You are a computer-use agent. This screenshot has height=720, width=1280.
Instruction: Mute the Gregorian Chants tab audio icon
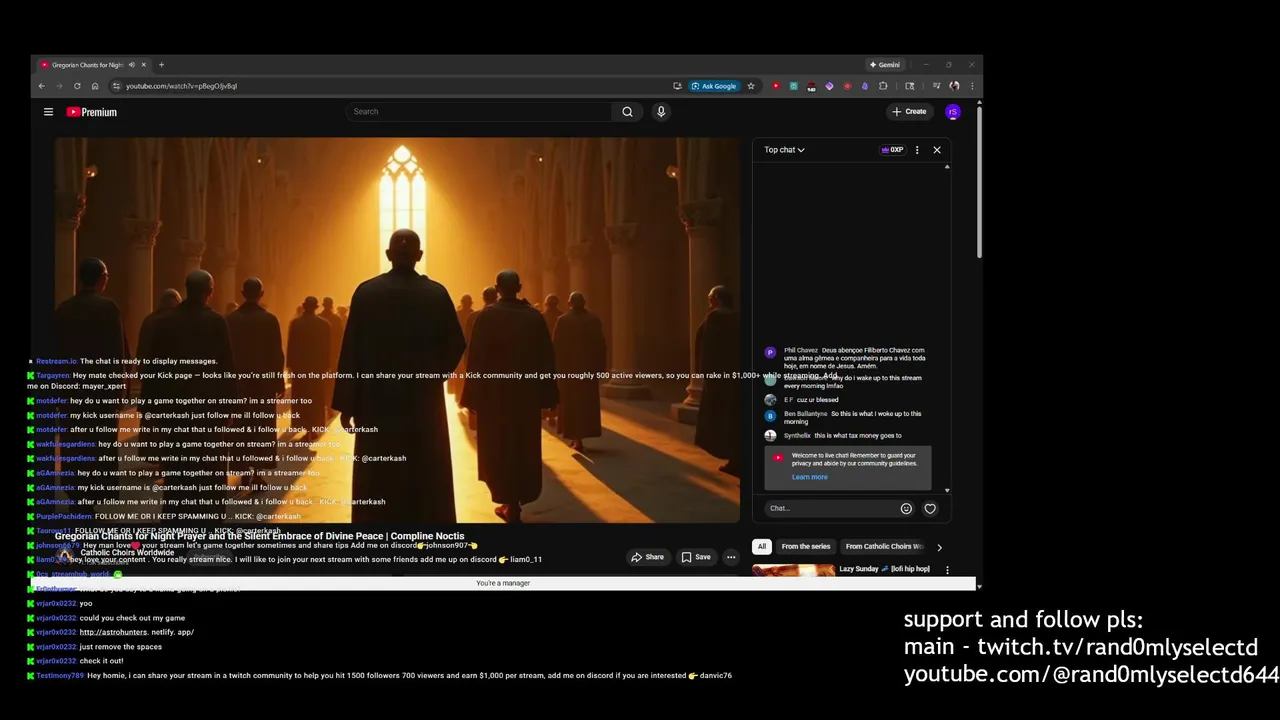tap(131, 65)
